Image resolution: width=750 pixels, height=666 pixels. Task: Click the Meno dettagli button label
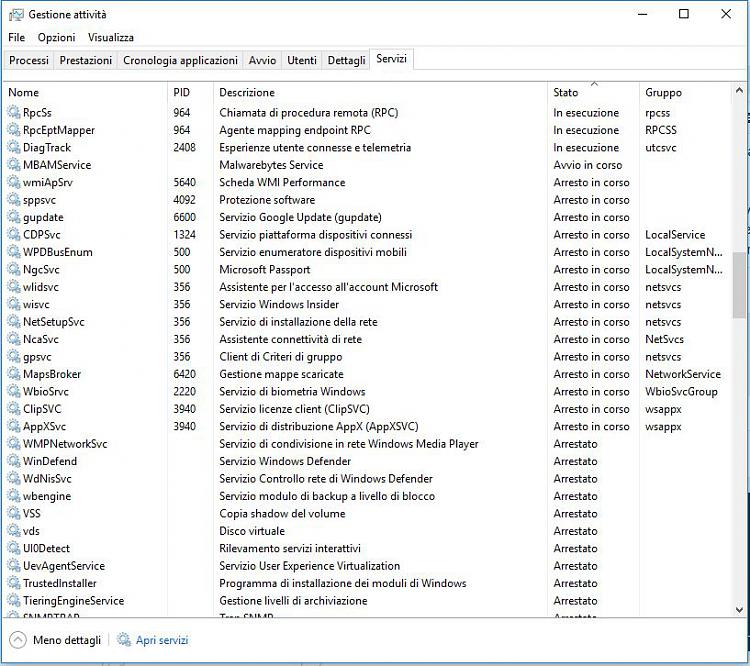tap(67, 640)
